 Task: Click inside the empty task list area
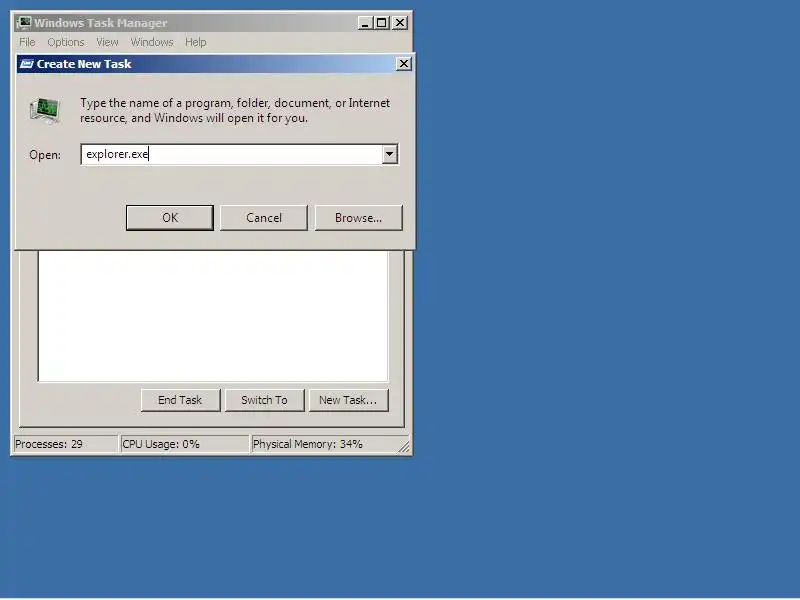pyautogui.click(x=213, y=315)
